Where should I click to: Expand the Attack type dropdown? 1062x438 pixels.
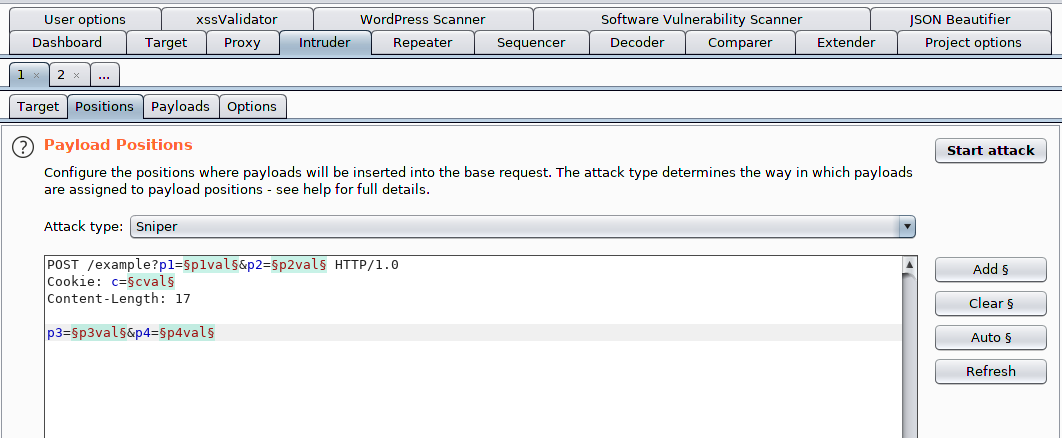[907, 227]
